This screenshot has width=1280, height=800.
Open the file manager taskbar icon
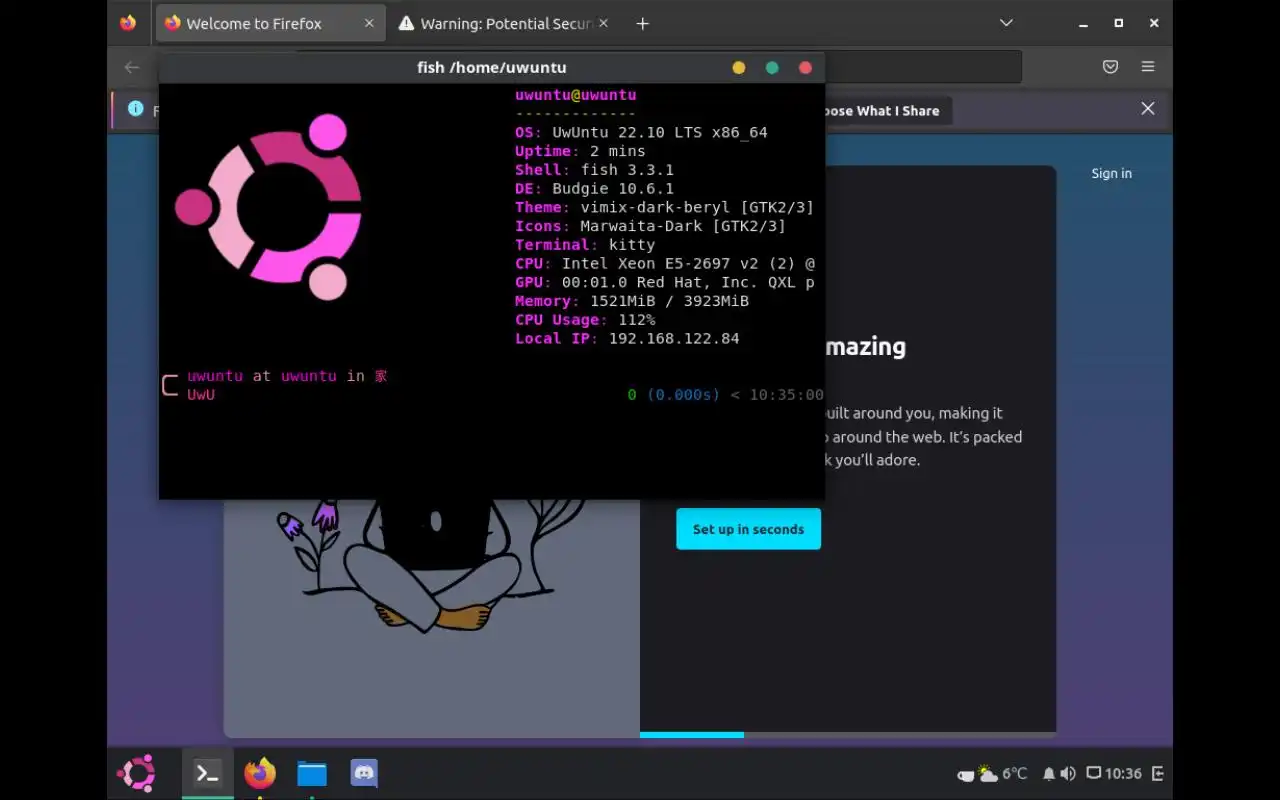[x=312, y=773]
